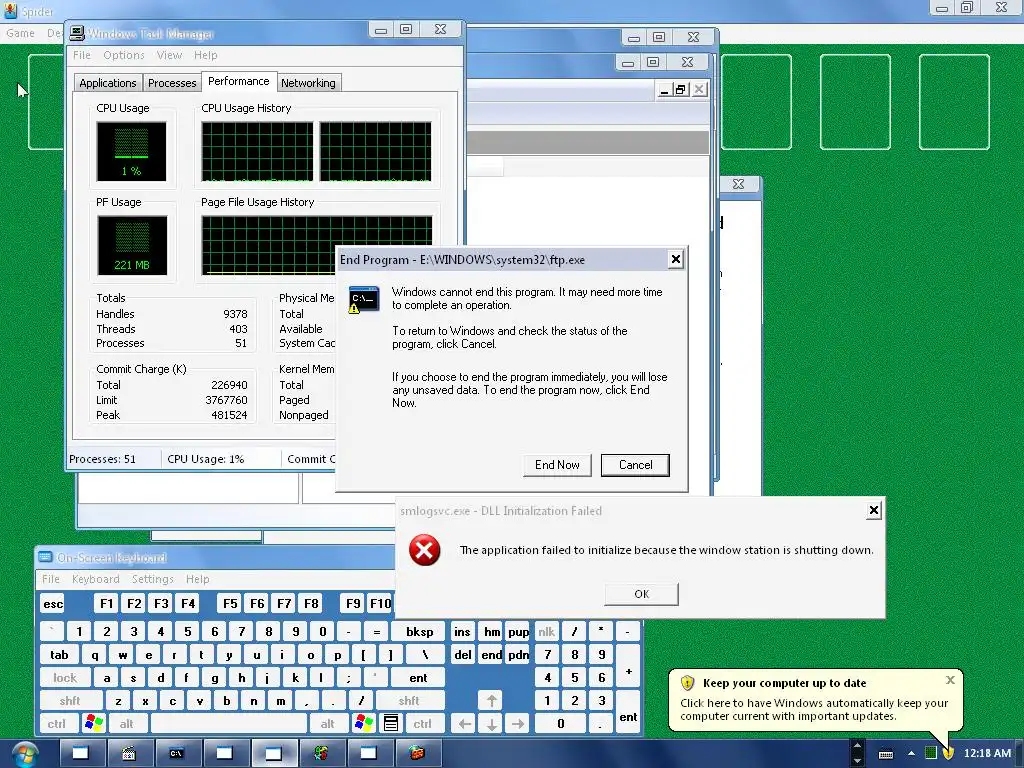Click the tray keyboard icon
The width and height of the screenshot is (1024, 768).
point(886,754)
